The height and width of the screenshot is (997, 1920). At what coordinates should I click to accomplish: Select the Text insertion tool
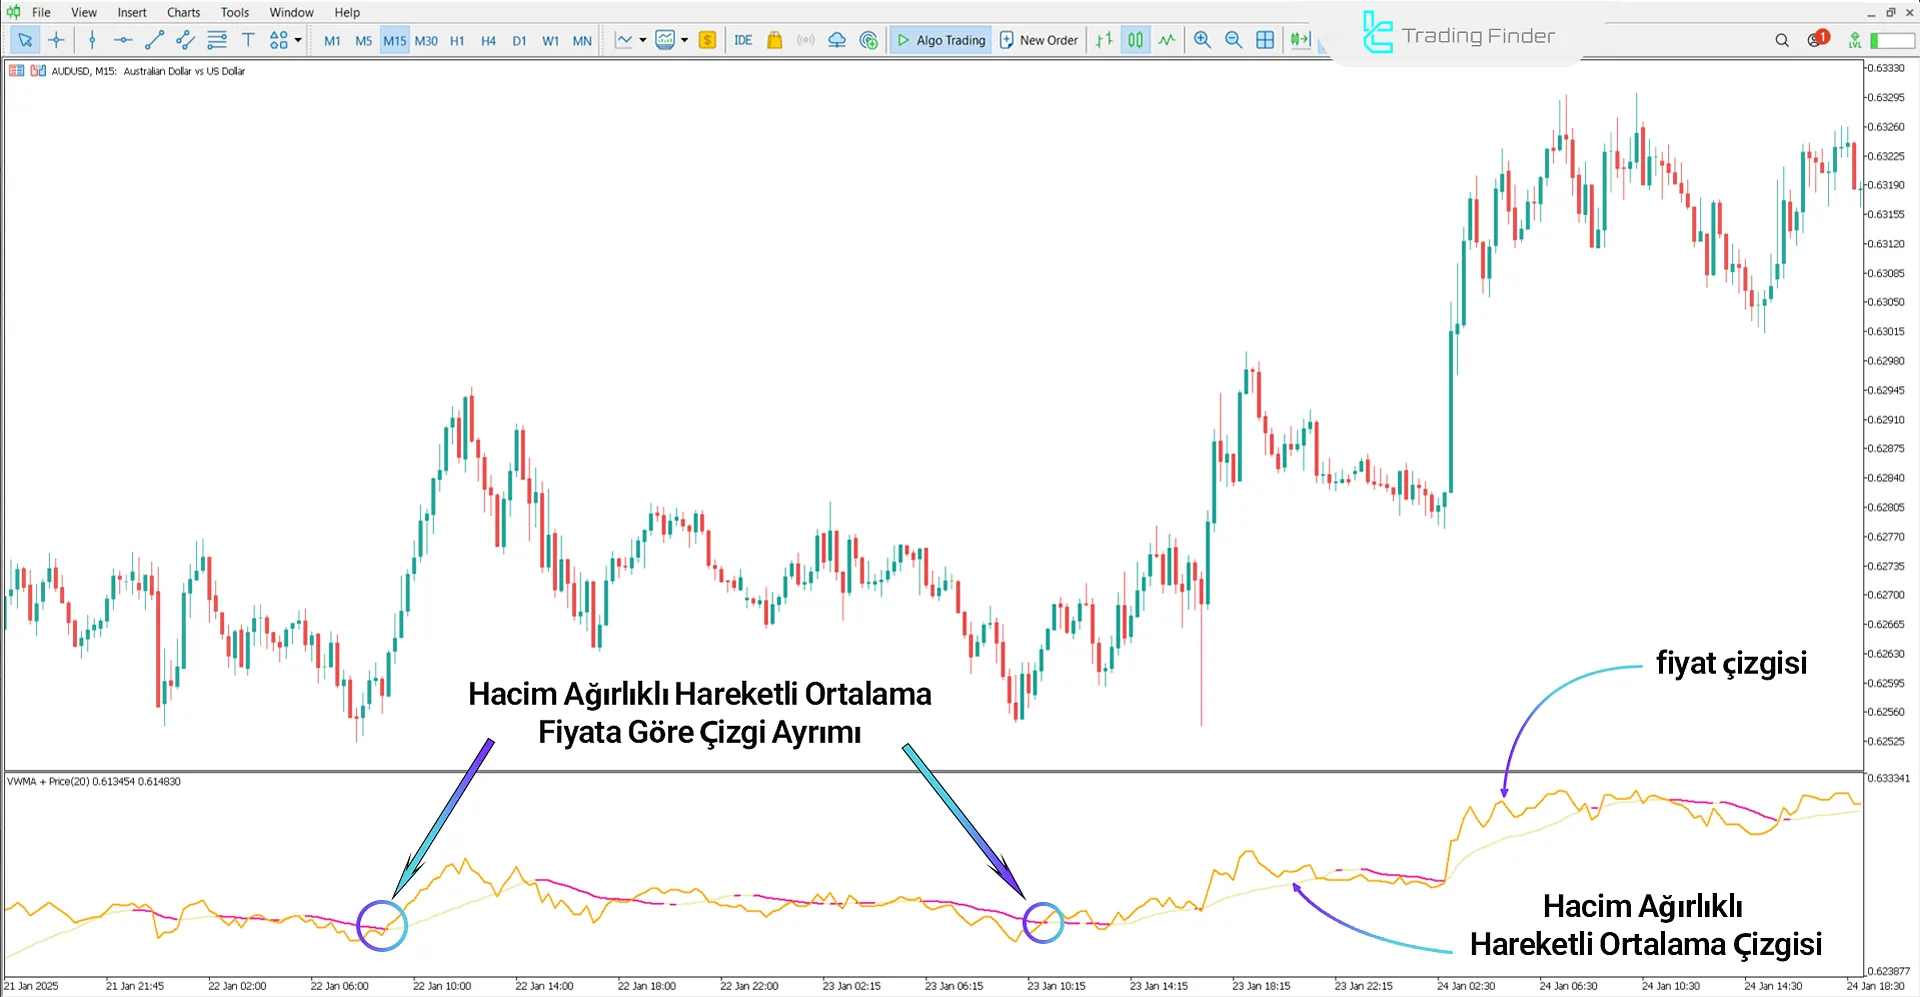click(x=248, y=40)
